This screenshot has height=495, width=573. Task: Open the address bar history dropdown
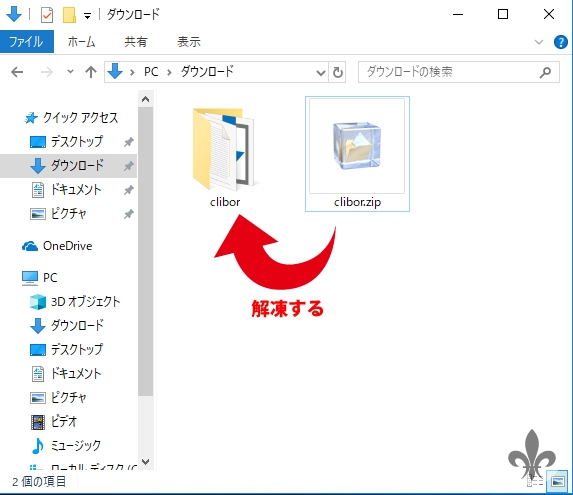(x=321, y=72)
